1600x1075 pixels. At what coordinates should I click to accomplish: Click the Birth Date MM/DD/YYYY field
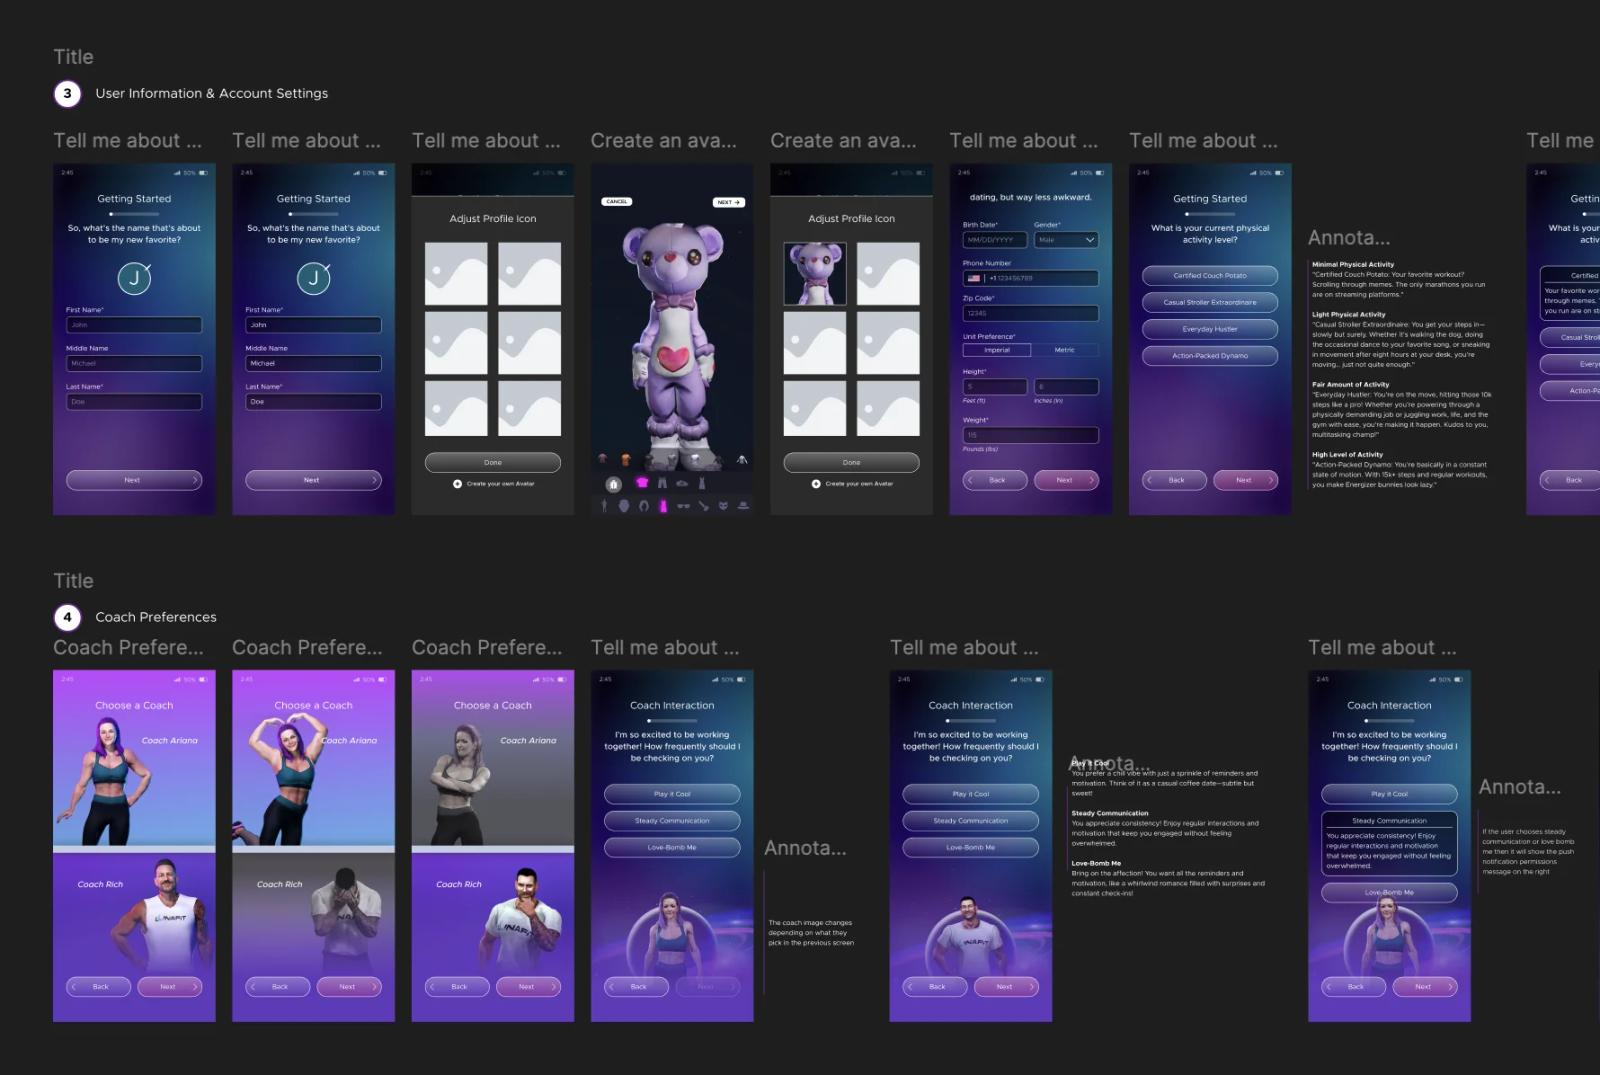(995, 240)
